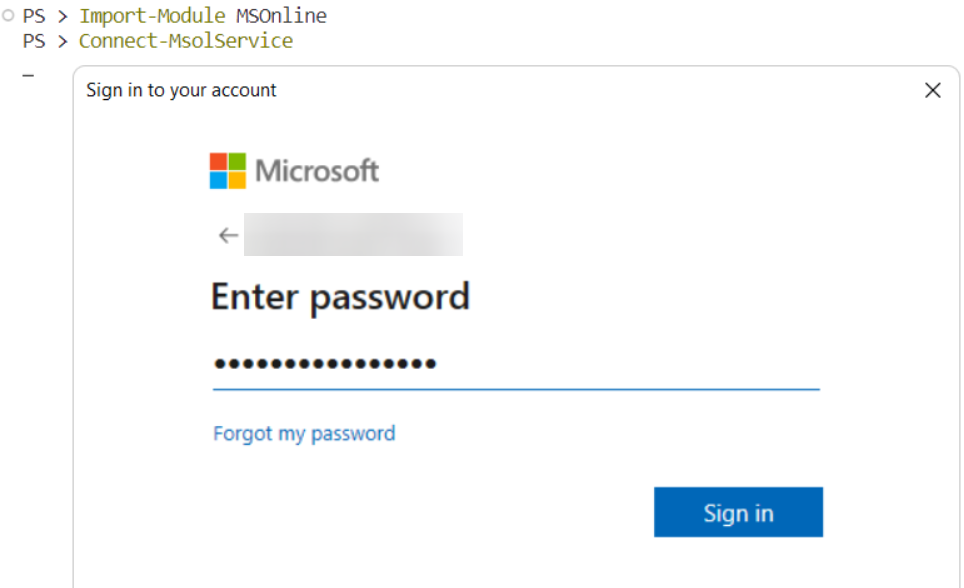Focus the masked password input field
This screenshot has width=964, height=588.
(x=516, y=364)
